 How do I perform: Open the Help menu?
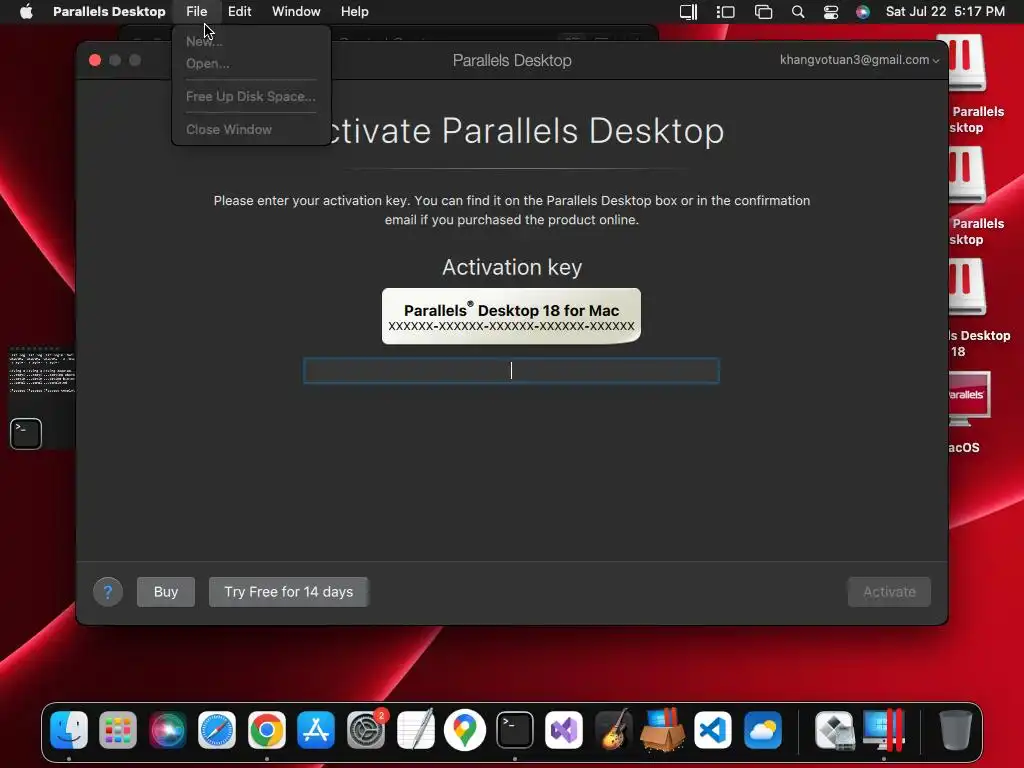(x=355, y=11)
